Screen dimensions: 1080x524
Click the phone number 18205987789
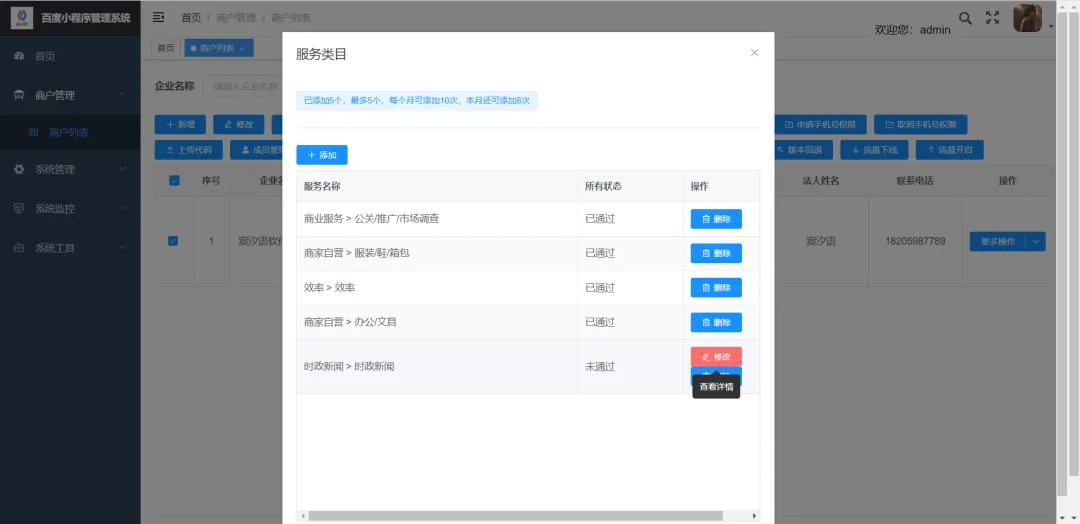(915, 242)
